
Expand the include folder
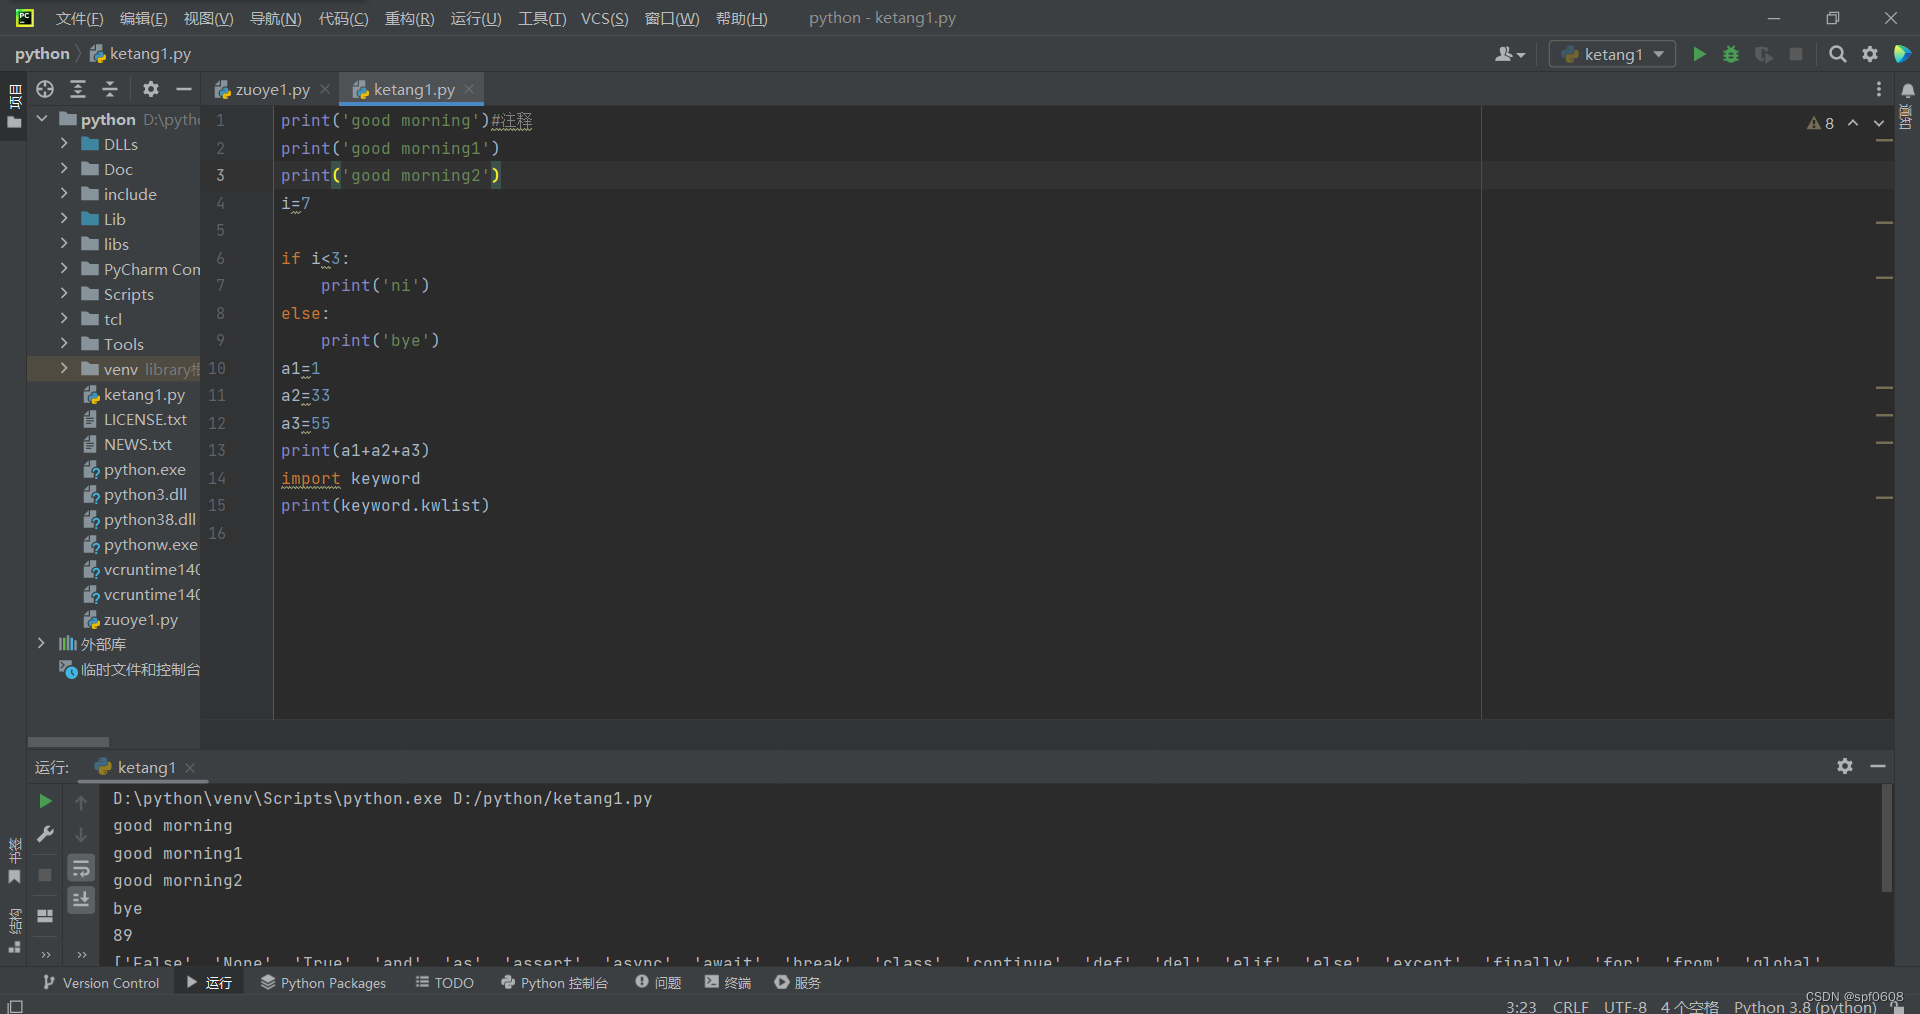click(x=64, y=194)
